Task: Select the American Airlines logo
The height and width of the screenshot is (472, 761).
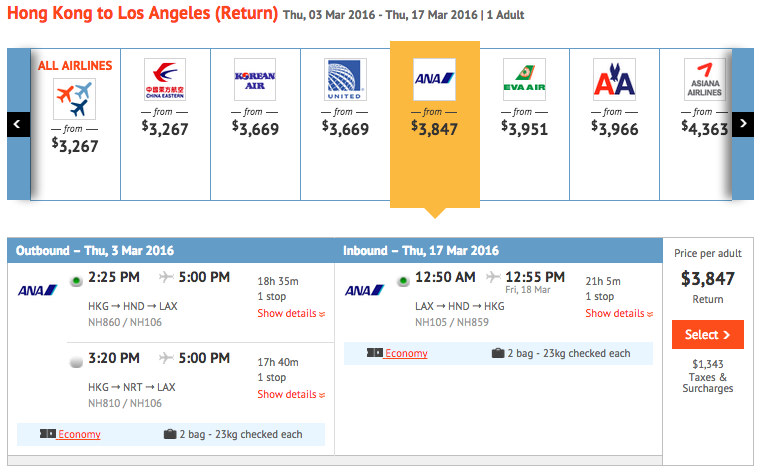Action: pos(614,80)
